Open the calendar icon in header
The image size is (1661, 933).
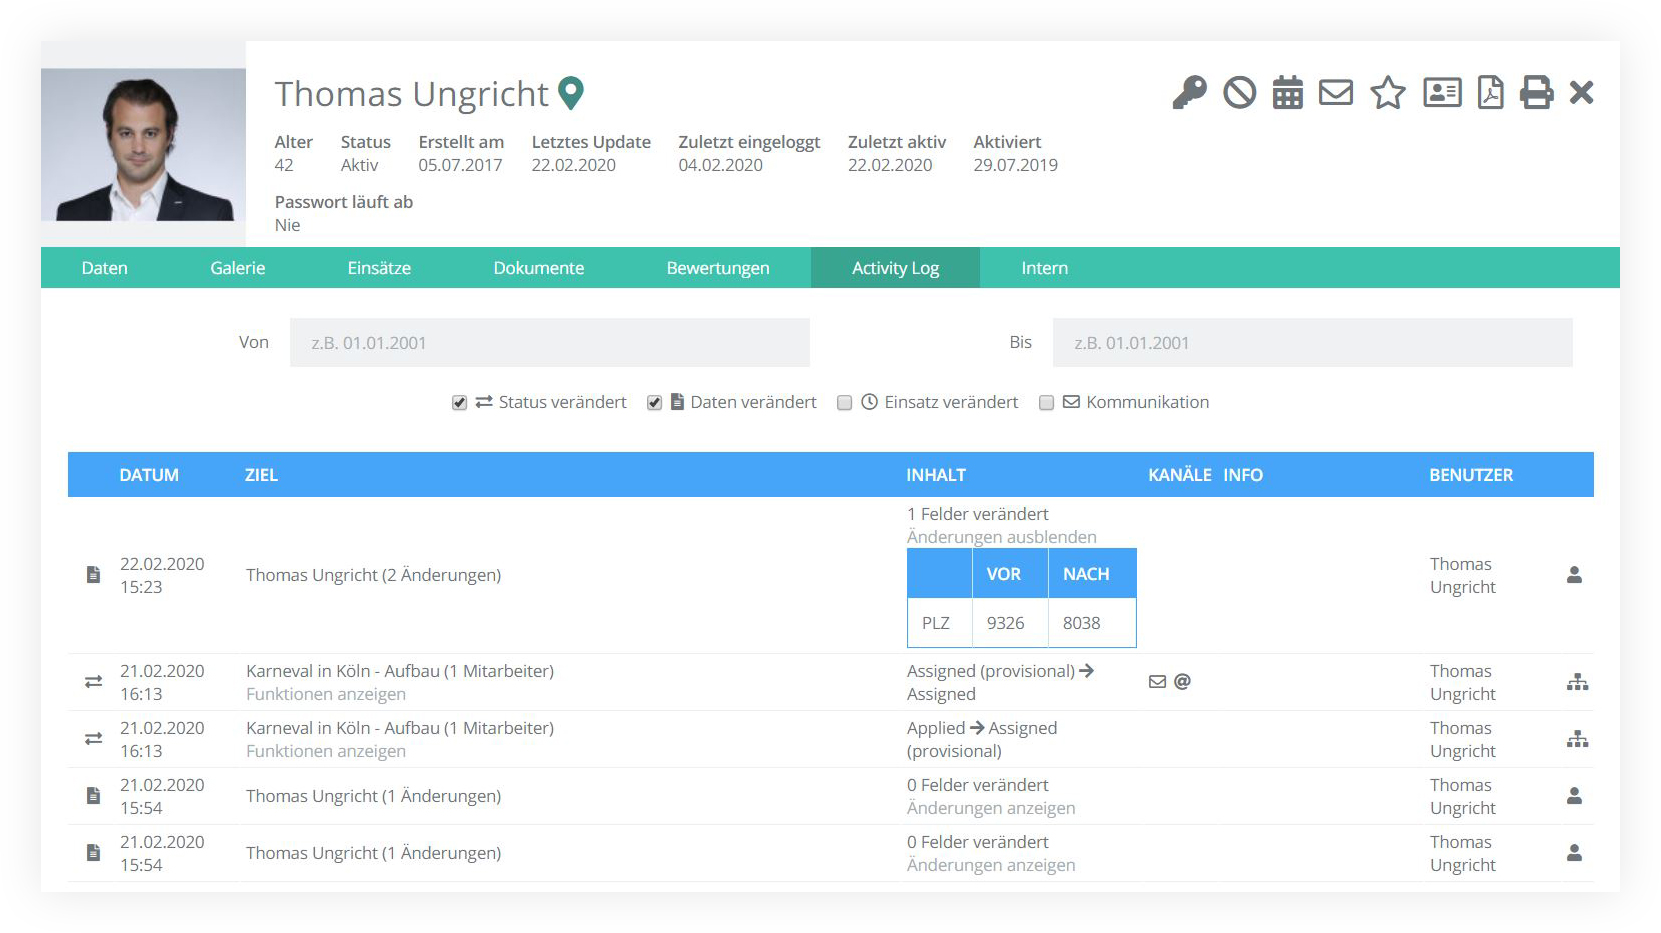[1287, 93]
